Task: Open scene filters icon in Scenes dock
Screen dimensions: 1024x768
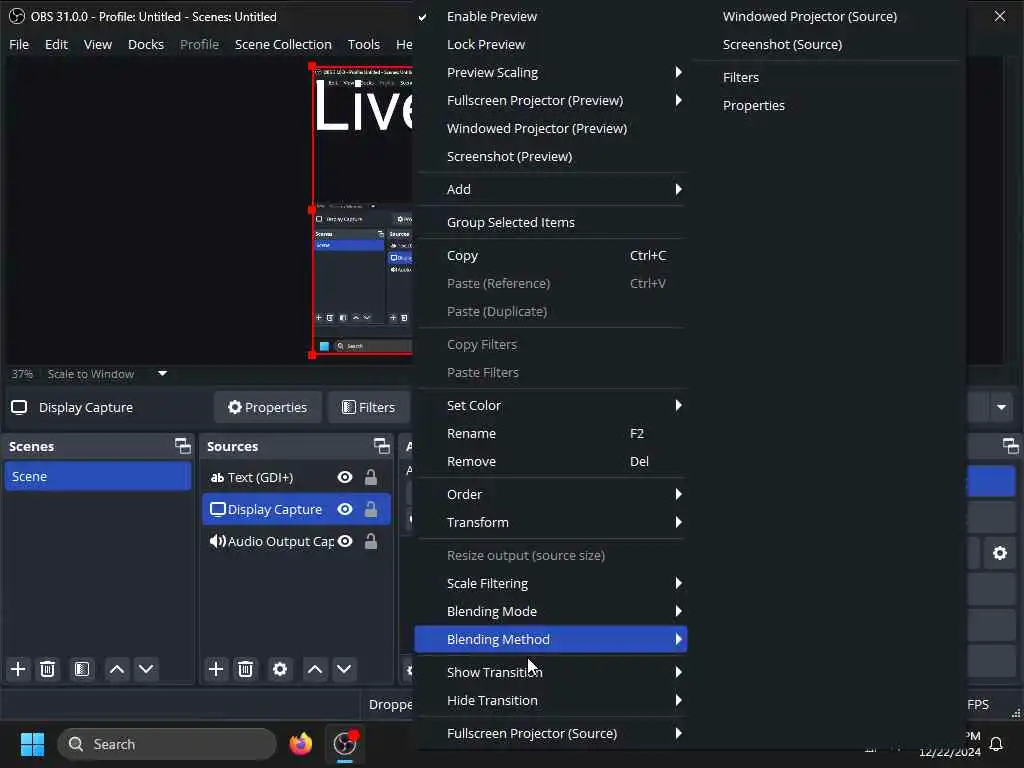Action: [82, 669]
